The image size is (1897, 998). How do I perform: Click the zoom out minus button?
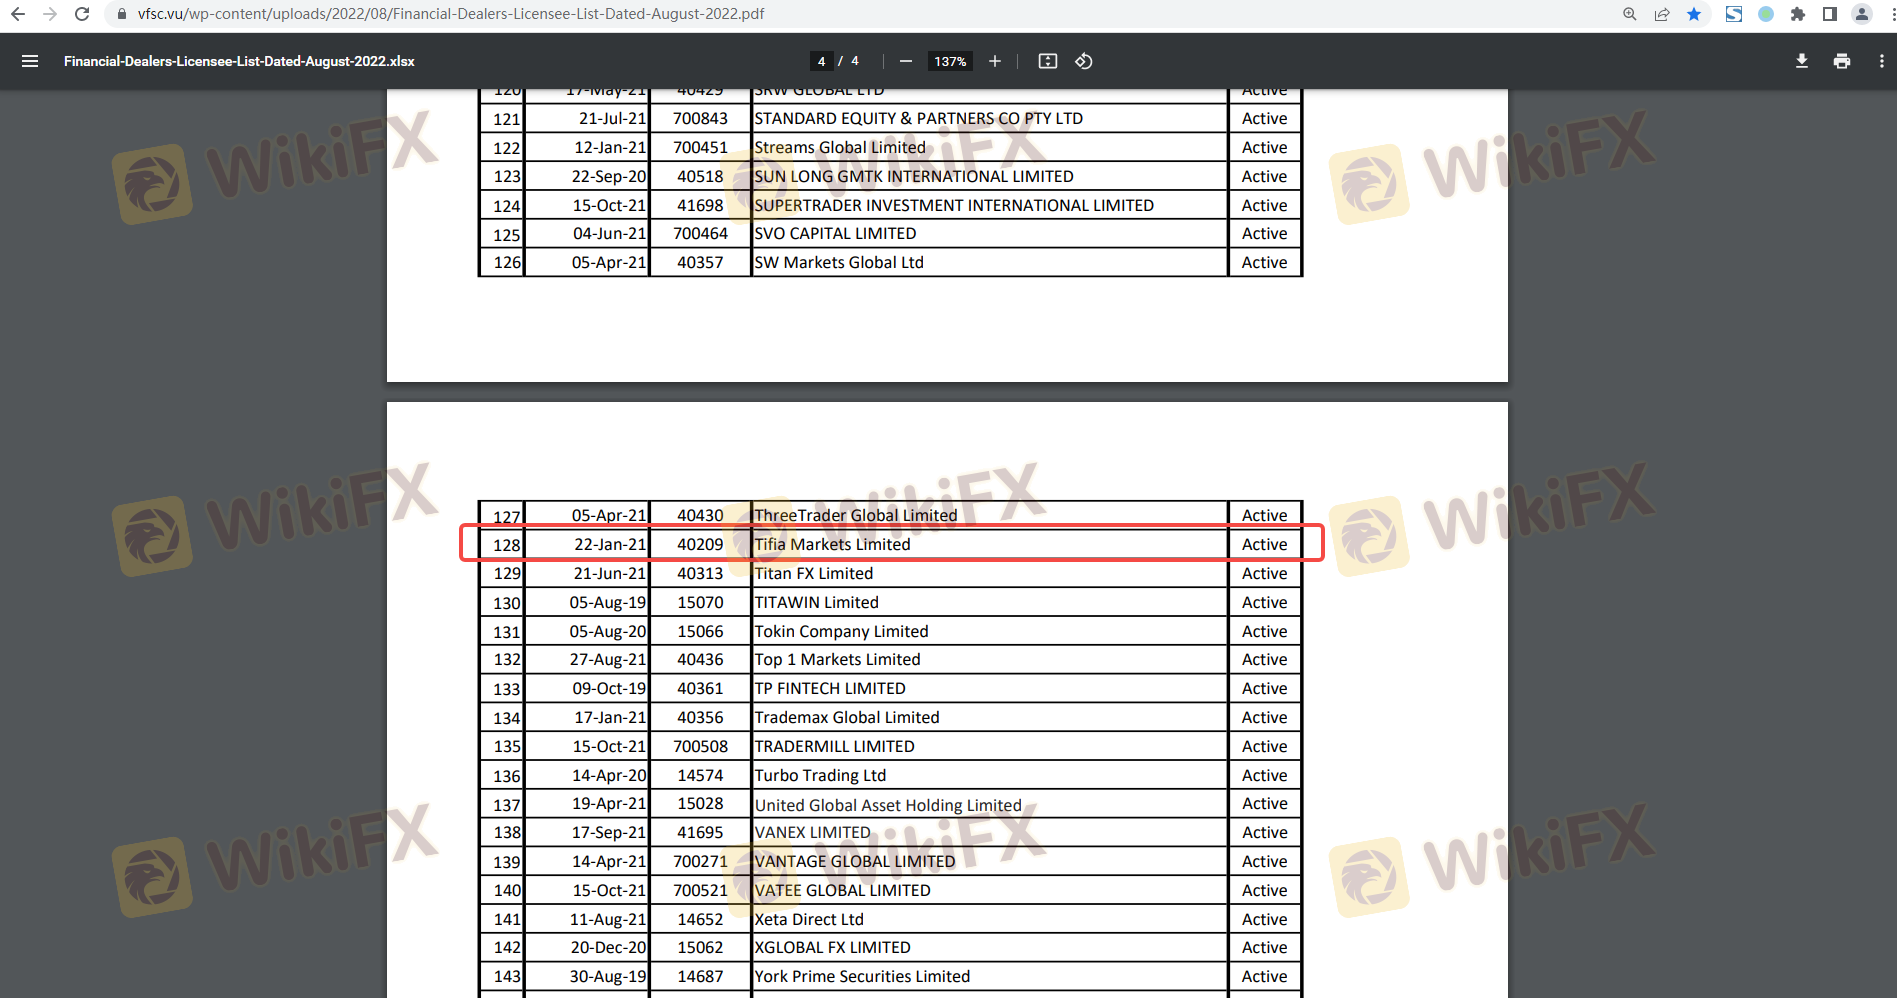(905, 61)
